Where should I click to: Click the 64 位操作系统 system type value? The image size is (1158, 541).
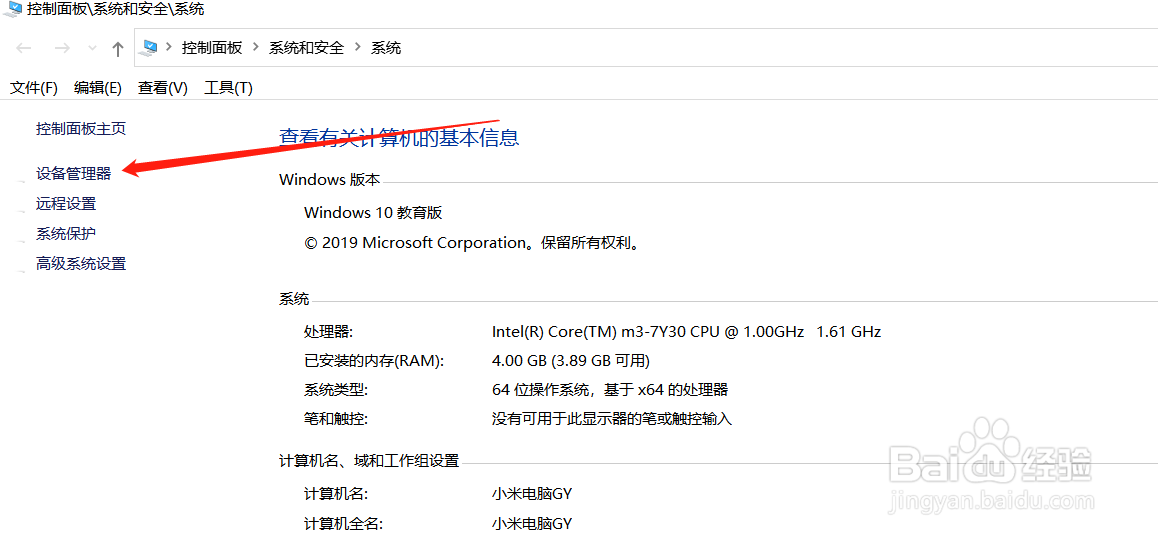point(610,390)
